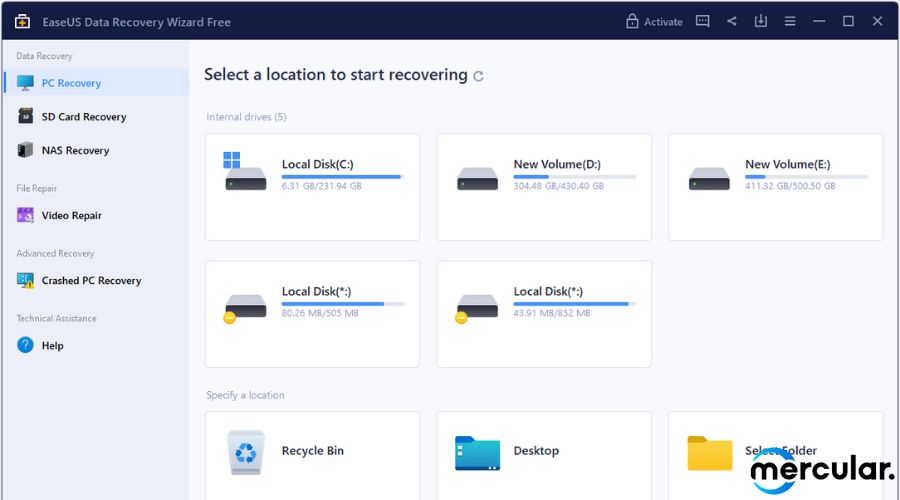The image size is (900, 500).
Task: Click drive icon of 852 MB Local Disk
Action: [477, 308]
